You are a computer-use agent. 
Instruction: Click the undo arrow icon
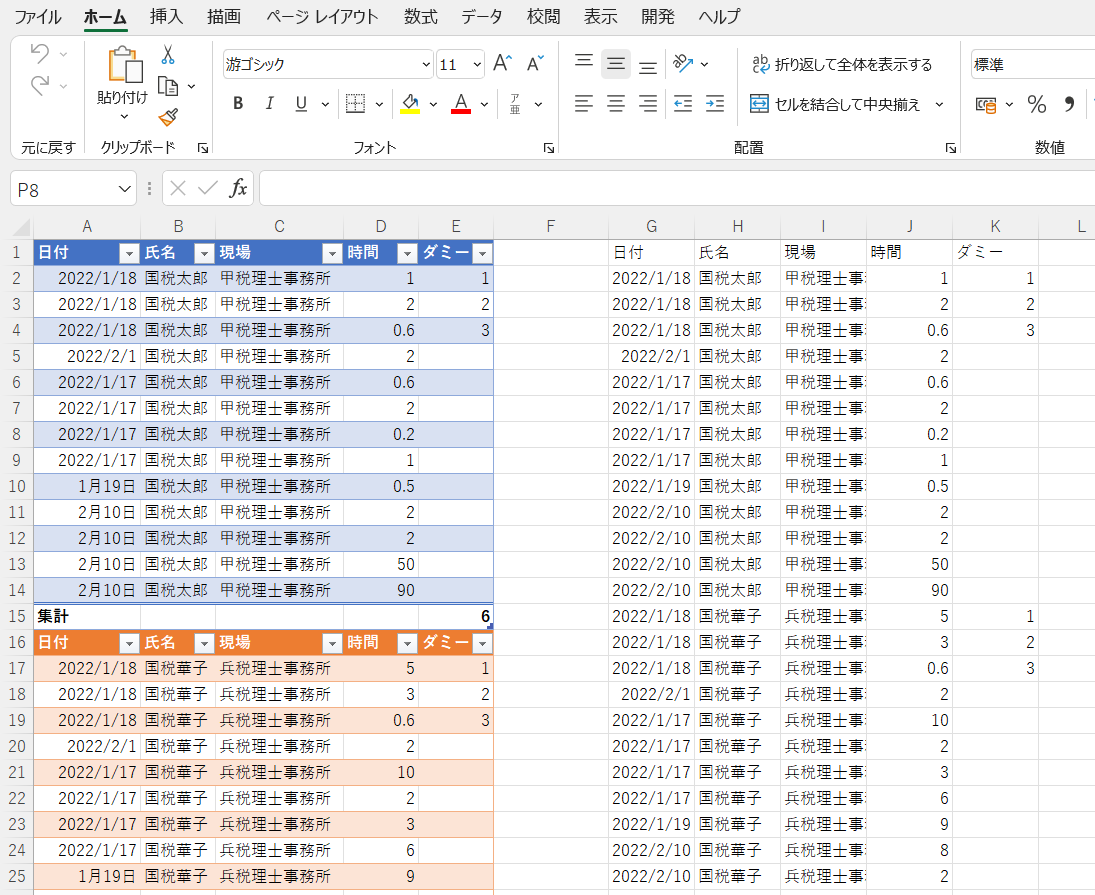[x=40, y=54]
